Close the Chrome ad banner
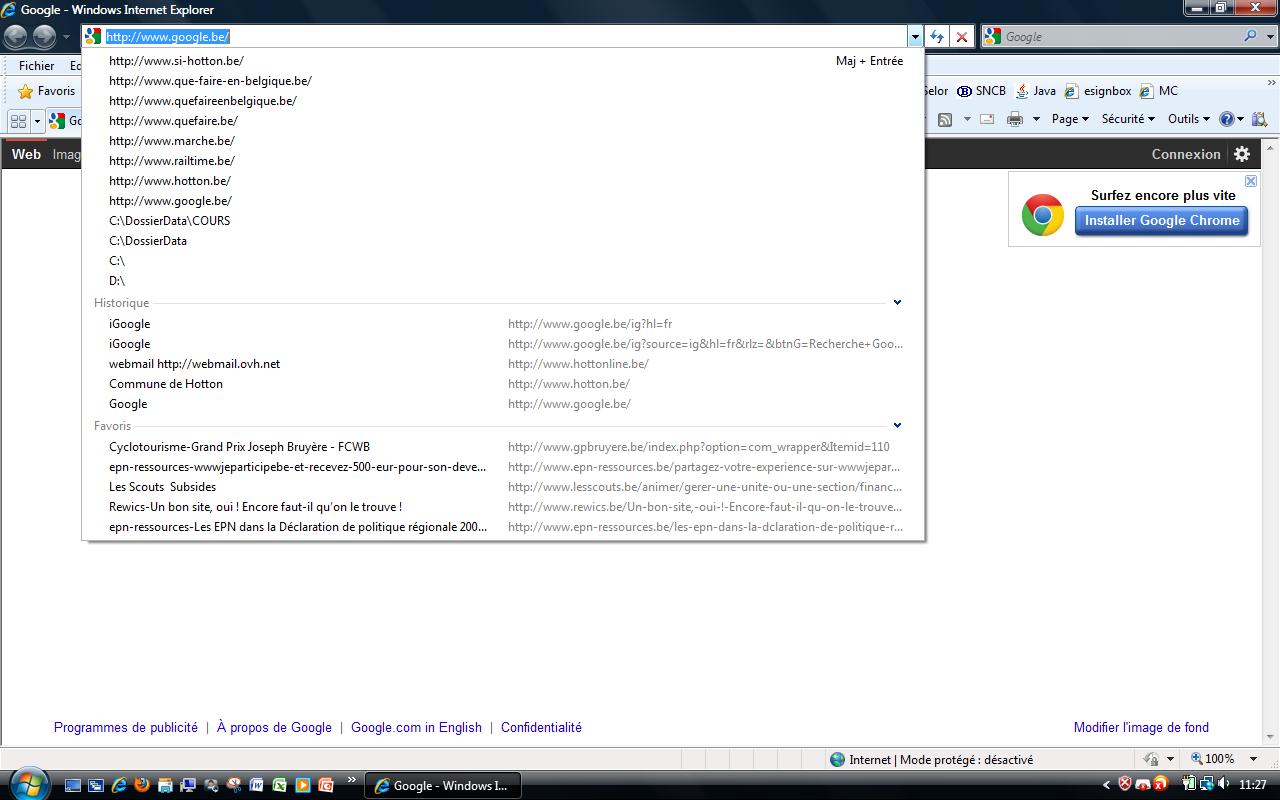 tap(1250, 181)
